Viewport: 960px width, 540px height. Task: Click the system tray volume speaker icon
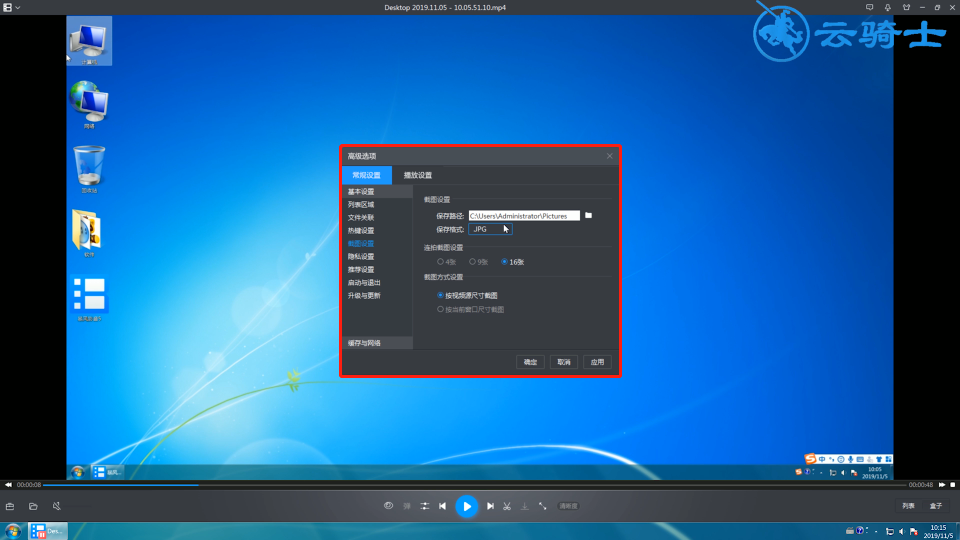[x=902, y=531]
